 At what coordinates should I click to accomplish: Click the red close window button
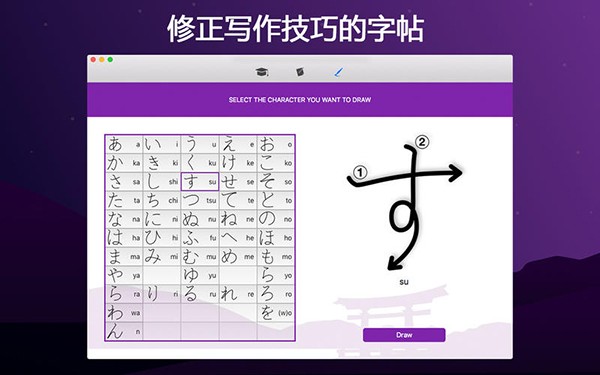93,60
